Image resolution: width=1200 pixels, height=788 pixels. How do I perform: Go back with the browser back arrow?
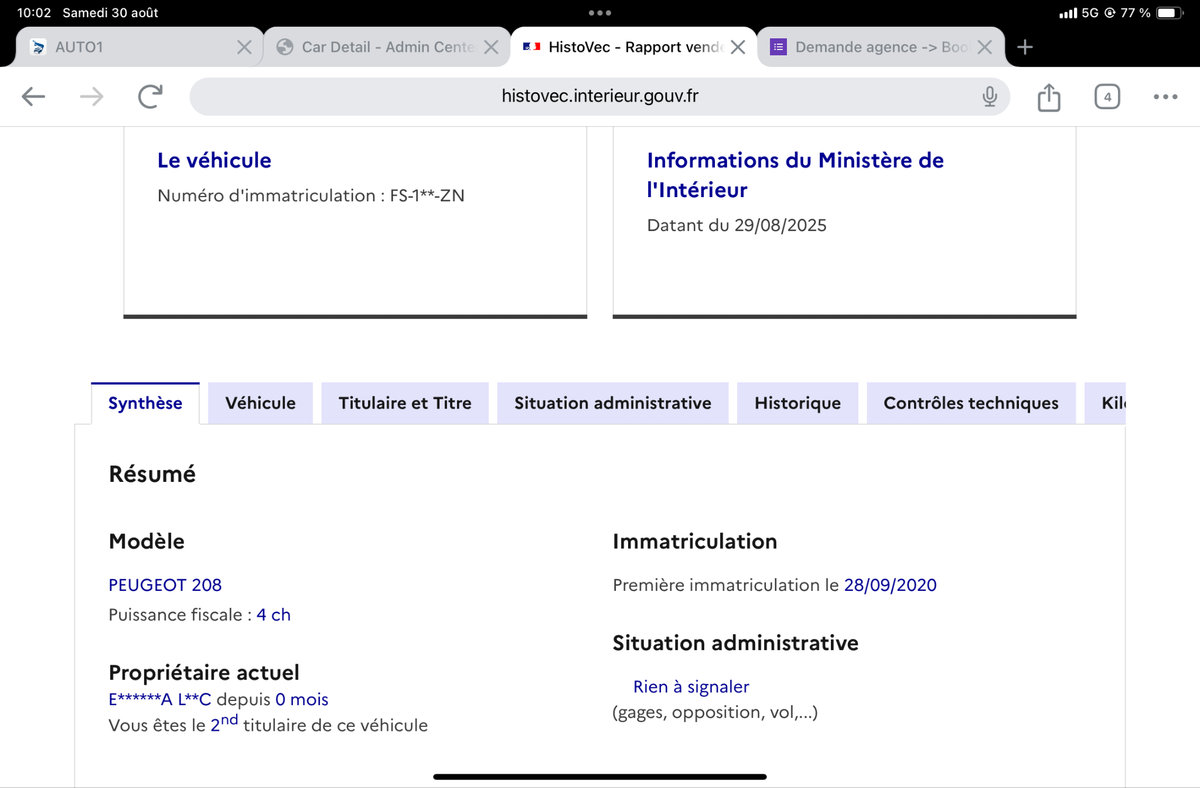[x=34, y=96]
